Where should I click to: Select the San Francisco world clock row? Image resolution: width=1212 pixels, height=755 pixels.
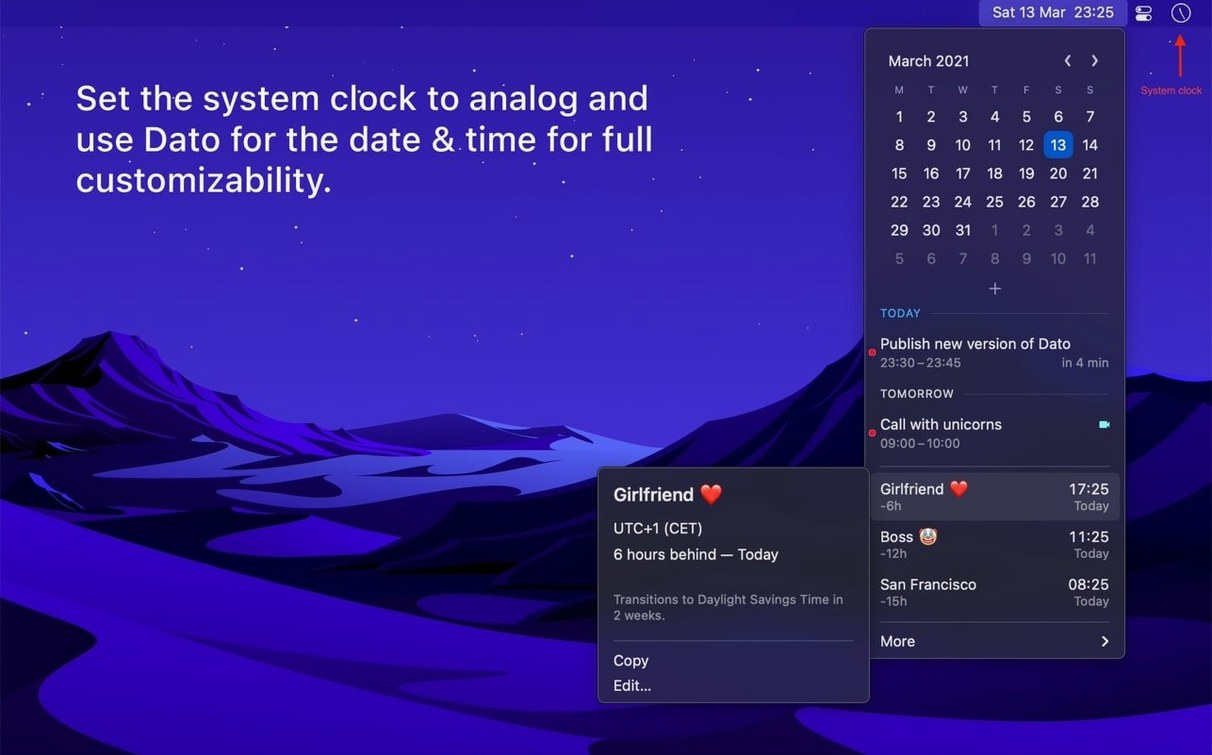point(995,592)
